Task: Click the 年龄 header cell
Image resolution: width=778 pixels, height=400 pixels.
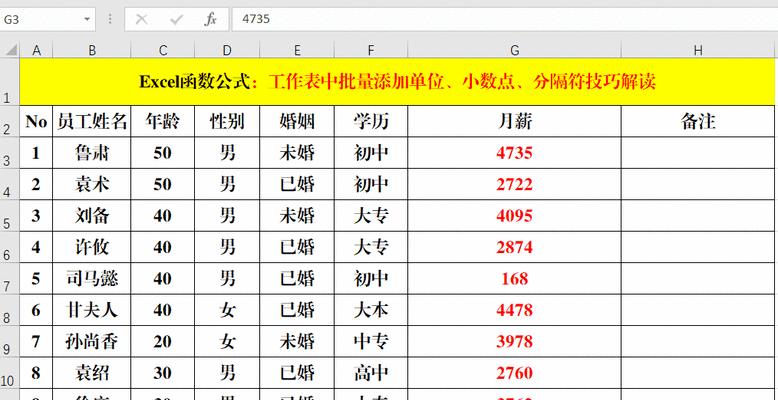Action: pos(163,121)
